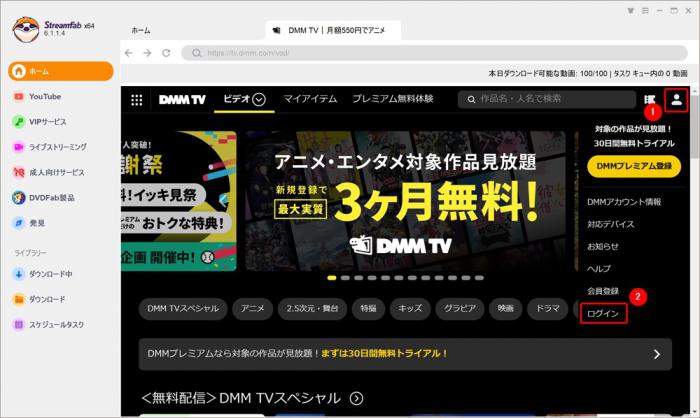Viewport: 700px width, 418px height.
Task: Select the 特撮 category chip
Action: pos(368,309)
